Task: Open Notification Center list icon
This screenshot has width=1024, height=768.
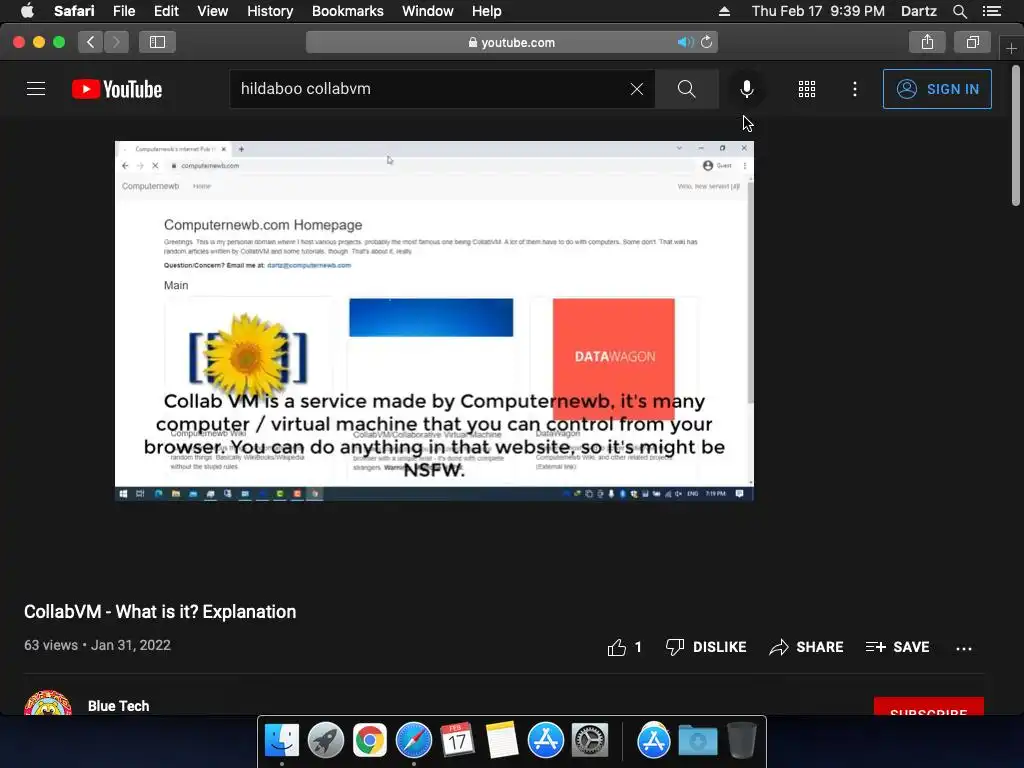Action: tap(992, 11)
